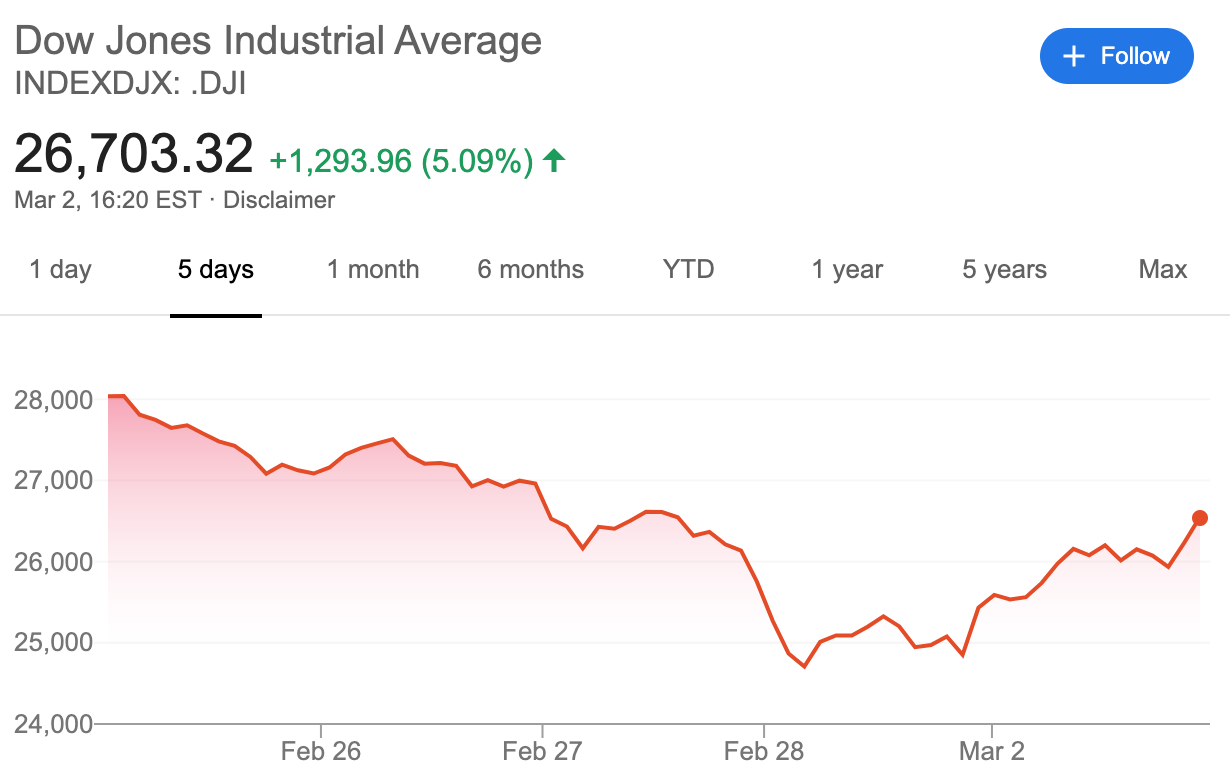Click the red endpoint dot on chart
This screenshot has width=1230, height=782.
tap(1200, 518)
